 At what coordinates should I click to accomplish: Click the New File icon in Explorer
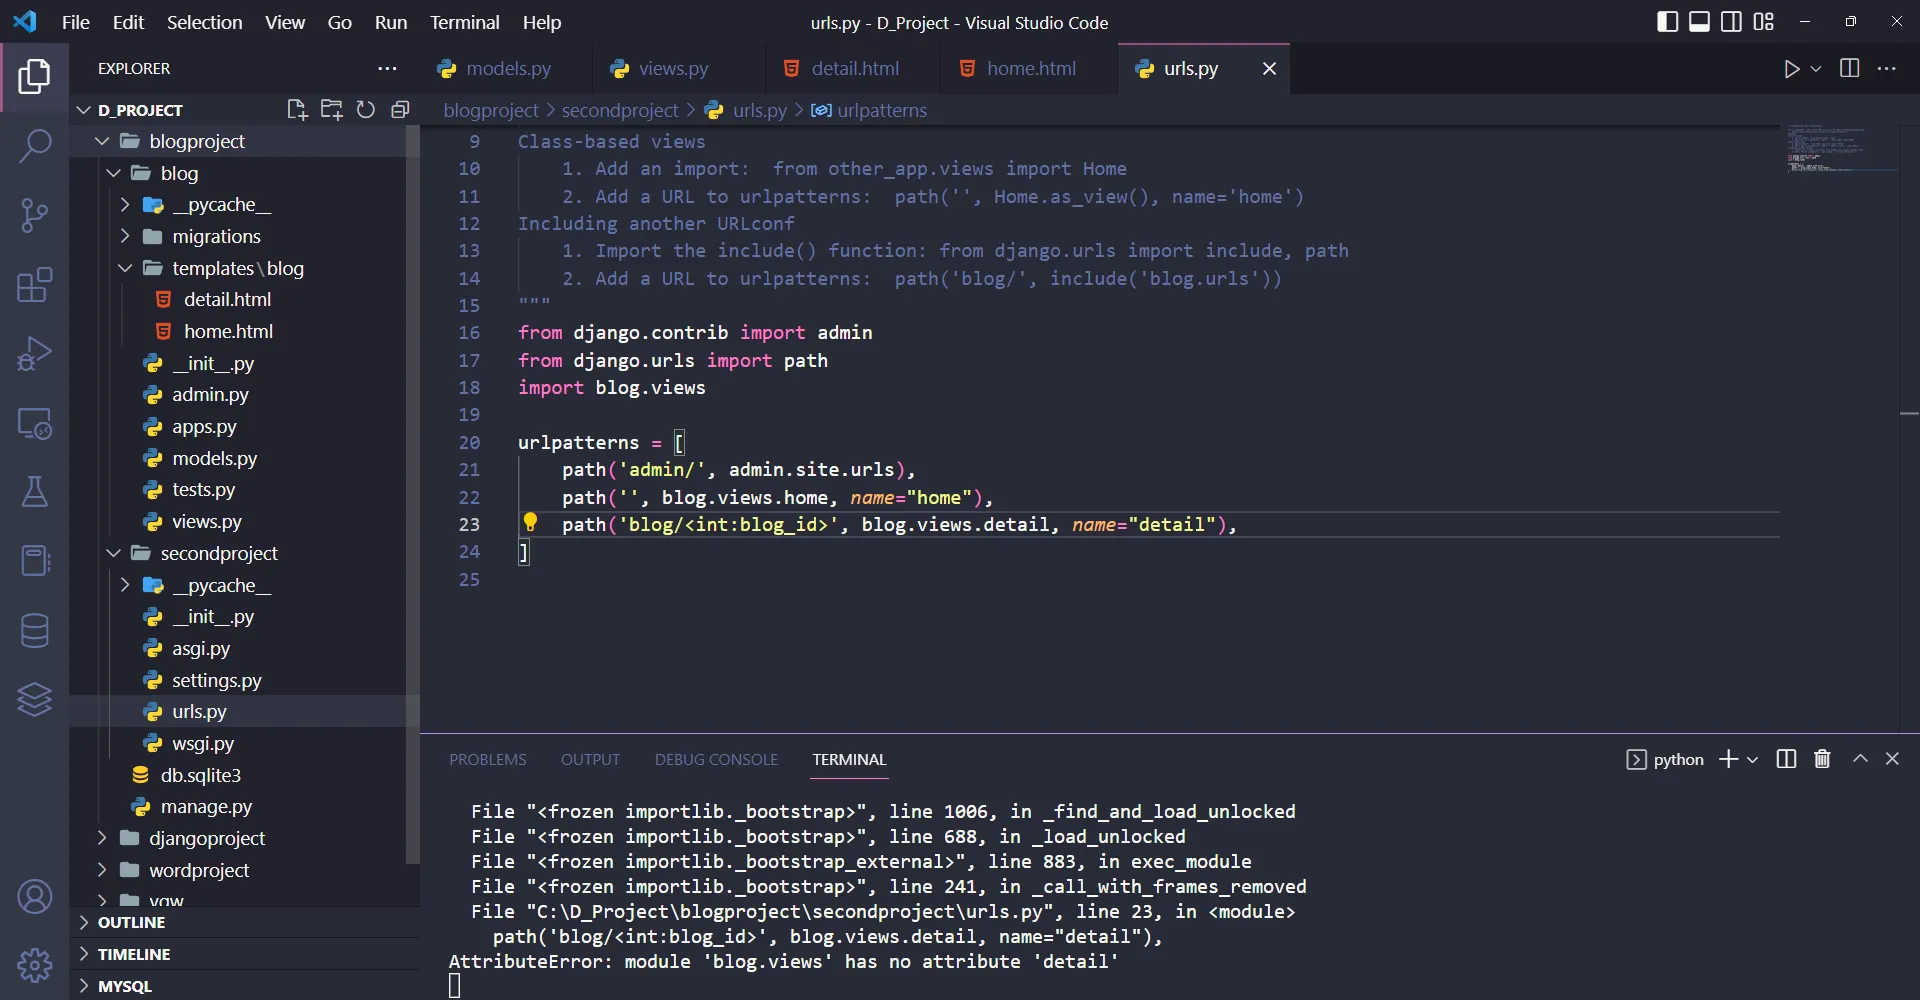297,110
